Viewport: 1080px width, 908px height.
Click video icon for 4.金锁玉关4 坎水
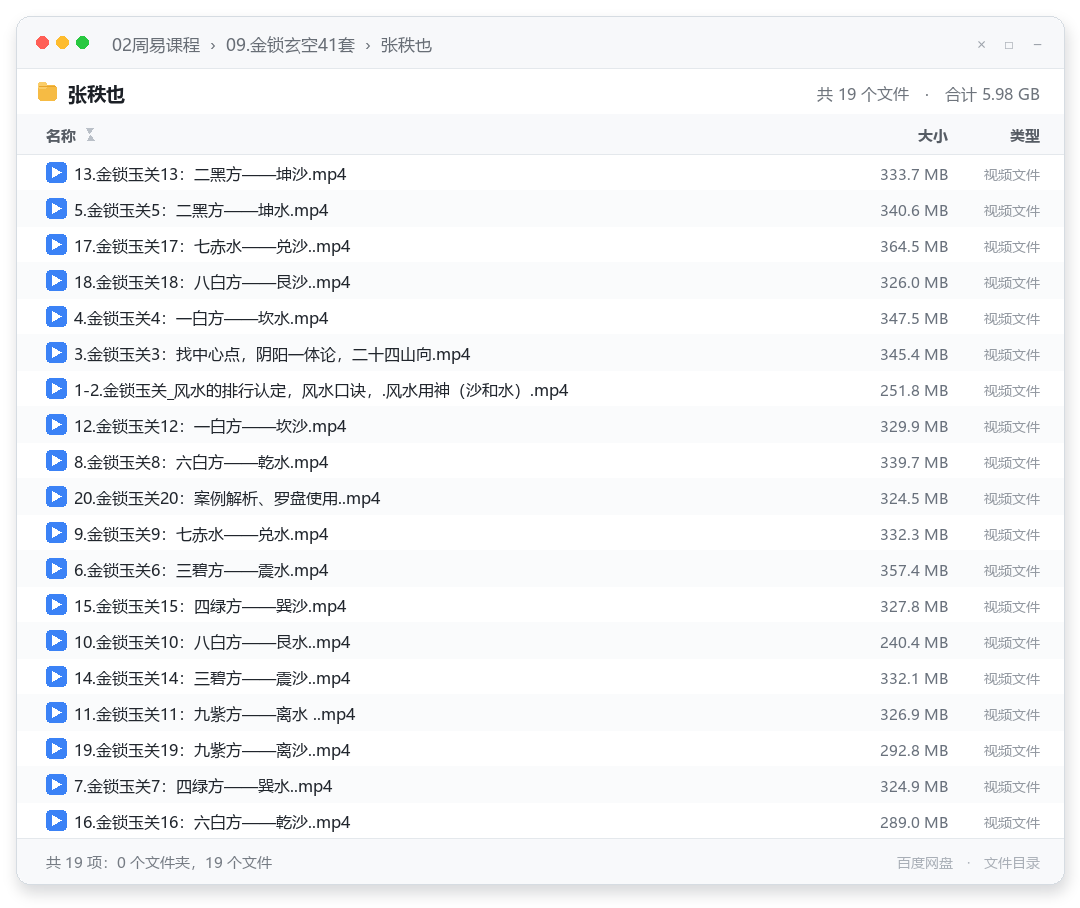coord(56,317)
